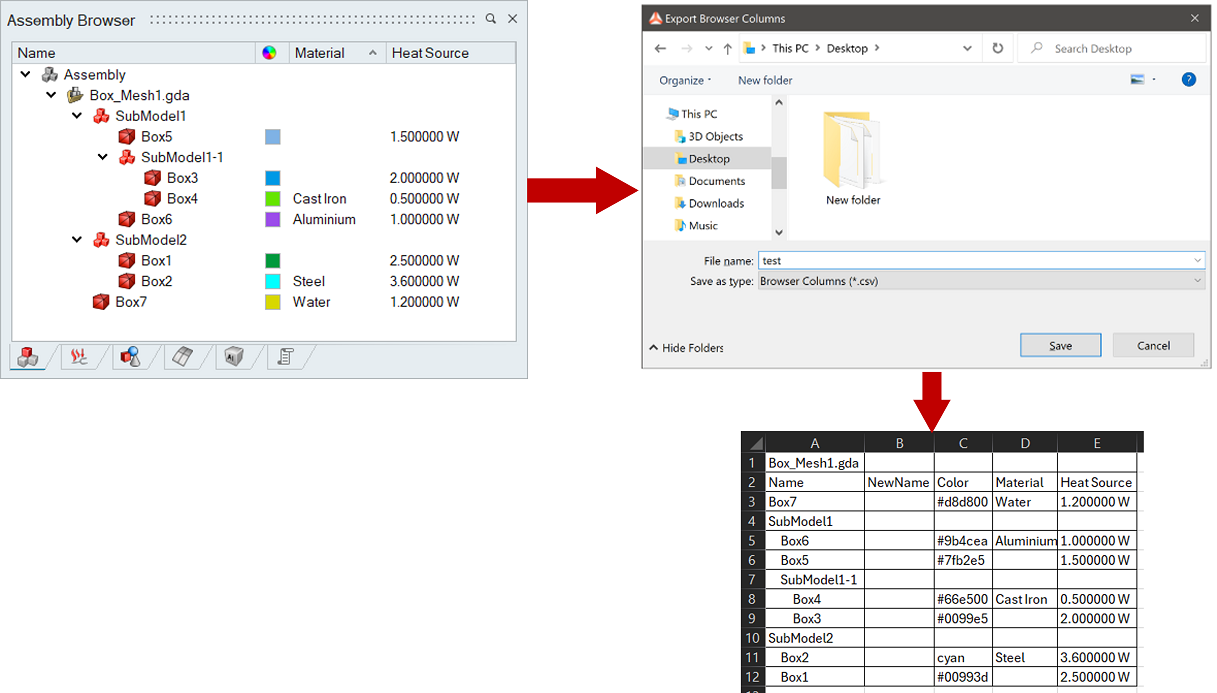The height and width of the screenshot is (693, 1217).
Task: Click the back arrow in Export dialog
Action: [660, 48]
